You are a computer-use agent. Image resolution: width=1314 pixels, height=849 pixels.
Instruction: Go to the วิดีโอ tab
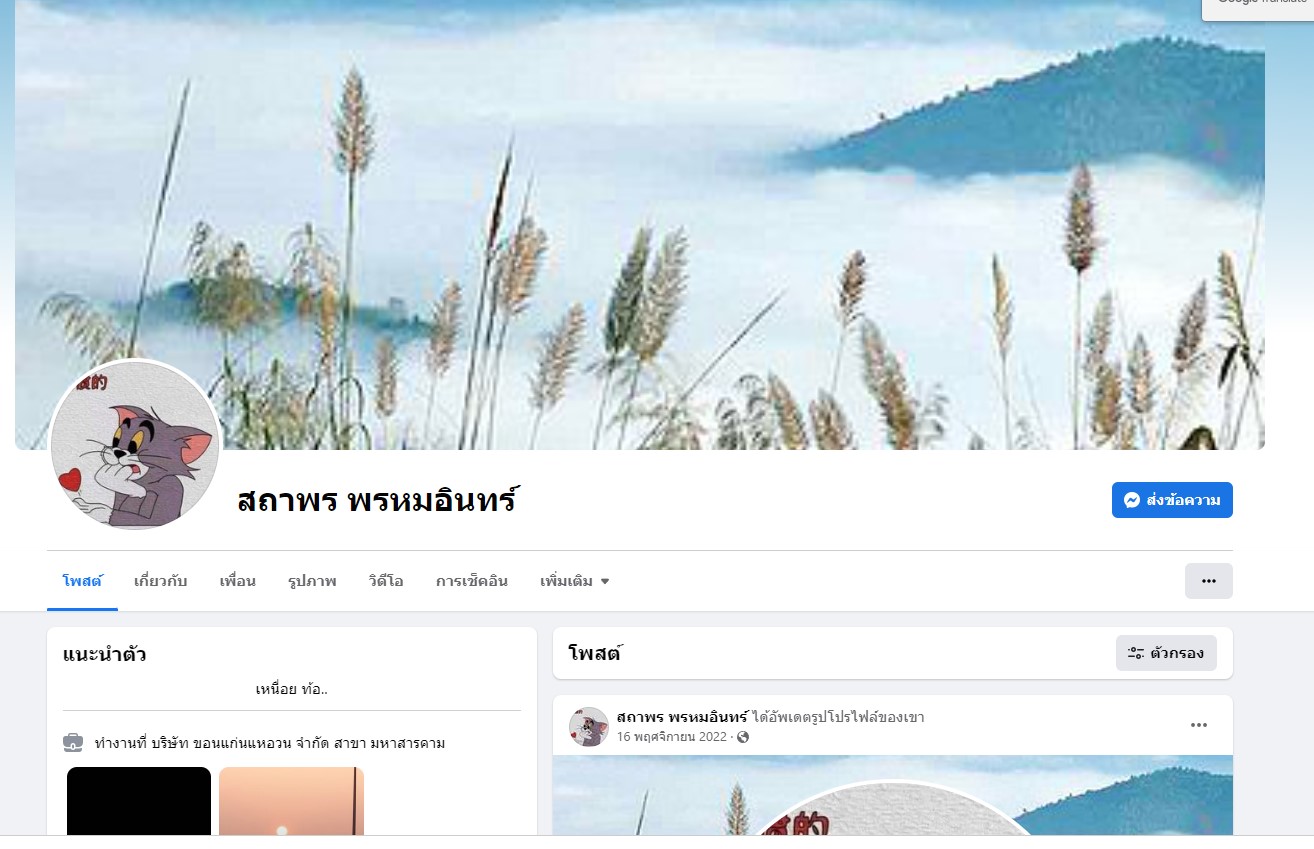point(385,581)
